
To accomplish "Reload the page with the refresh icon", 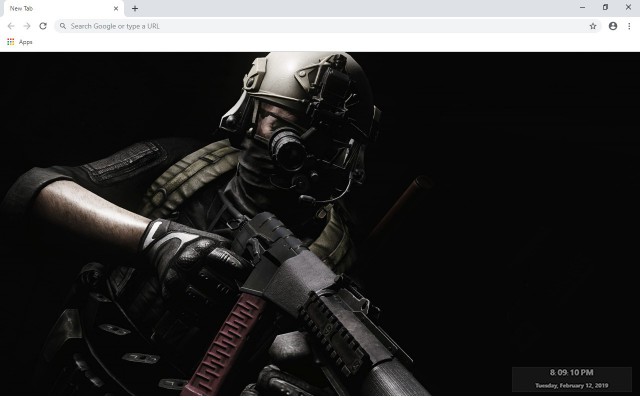I will pos(43,26).
